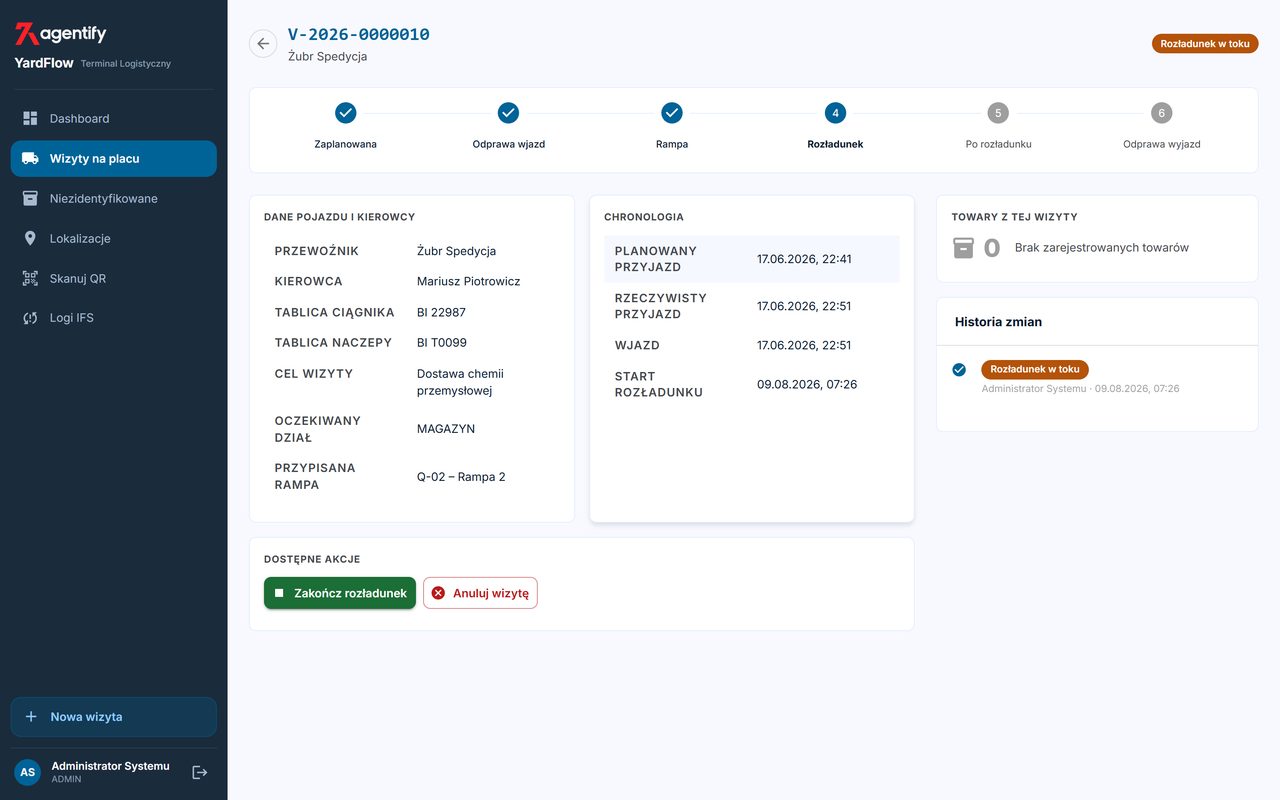This screenshot has height=800, width=1280.
Task: Open the Dashboard menu item
Action: tap(114, 118)
